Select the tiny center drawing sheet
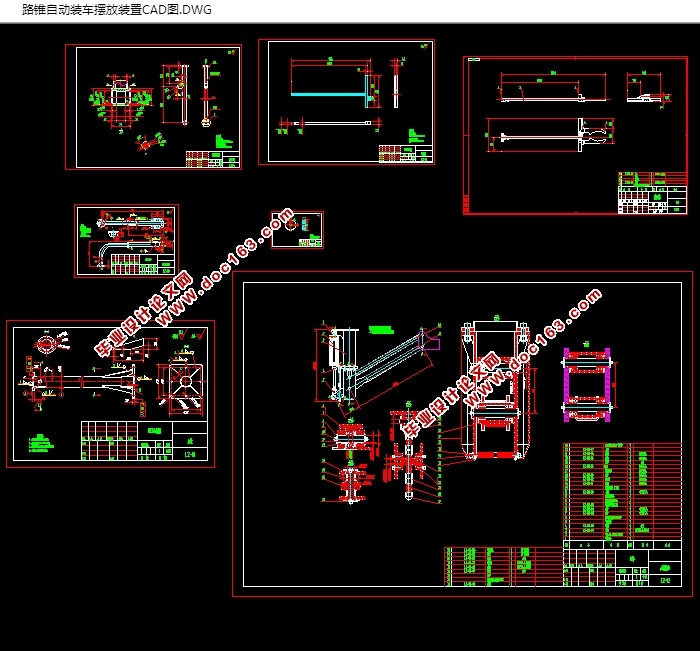Image resolution: width=700 pixels, height=651 pixels. tap(297, 230)
